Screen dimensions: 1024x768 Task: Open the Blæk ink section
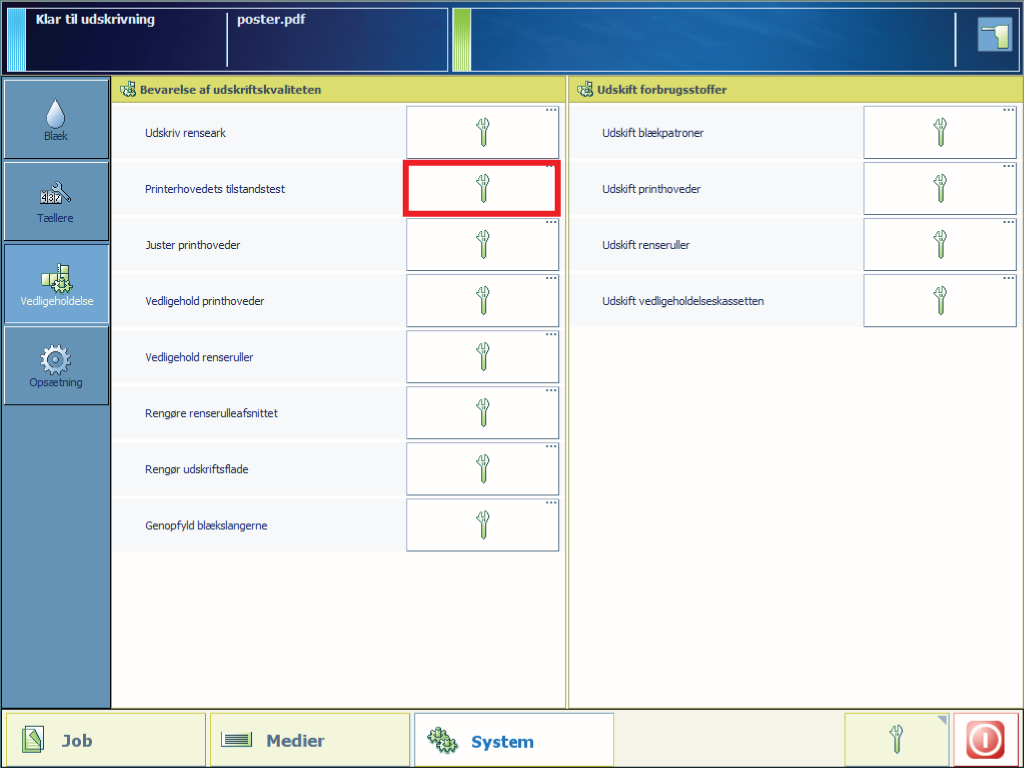pos(56,119)
